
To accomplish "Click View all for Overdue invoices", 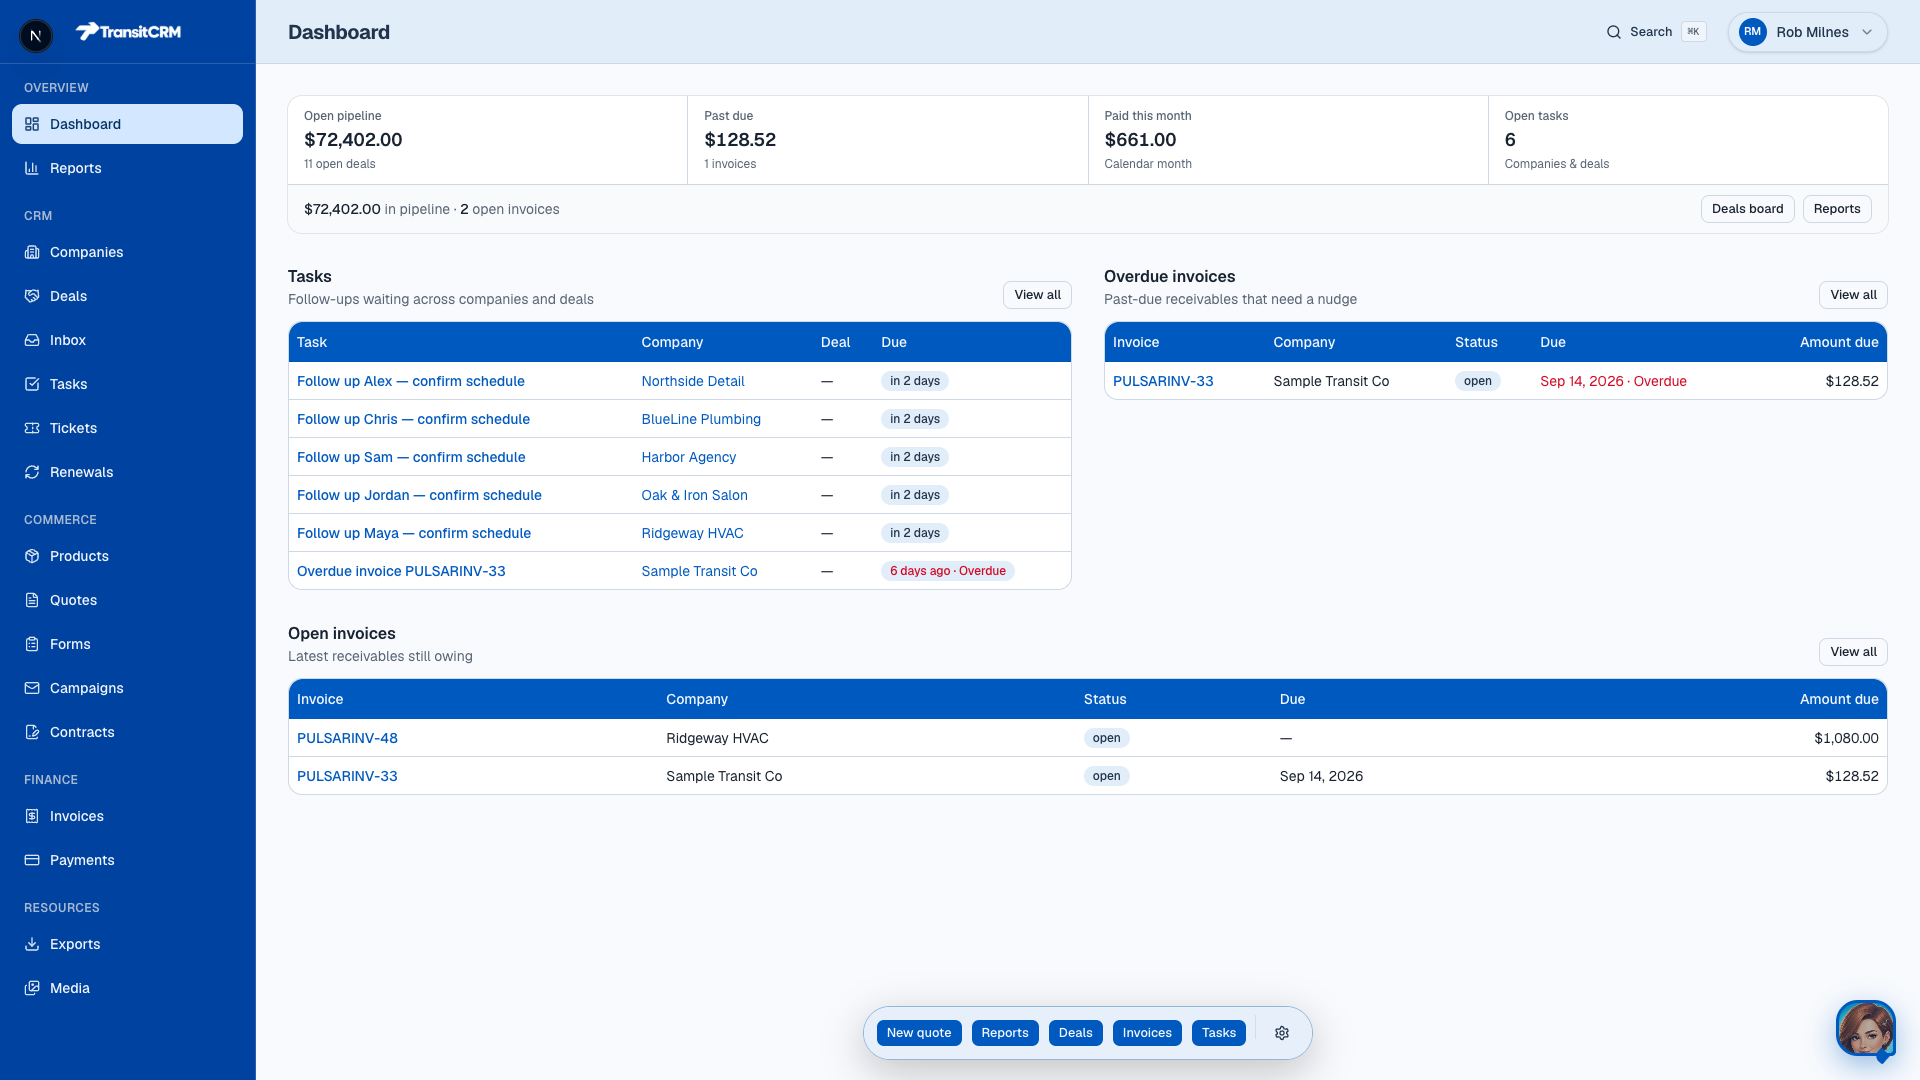I will tap(1853, 295).
